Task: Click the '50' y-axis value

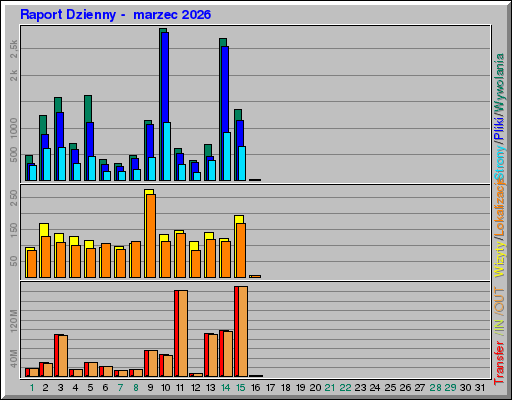Action: click(14, 261)
